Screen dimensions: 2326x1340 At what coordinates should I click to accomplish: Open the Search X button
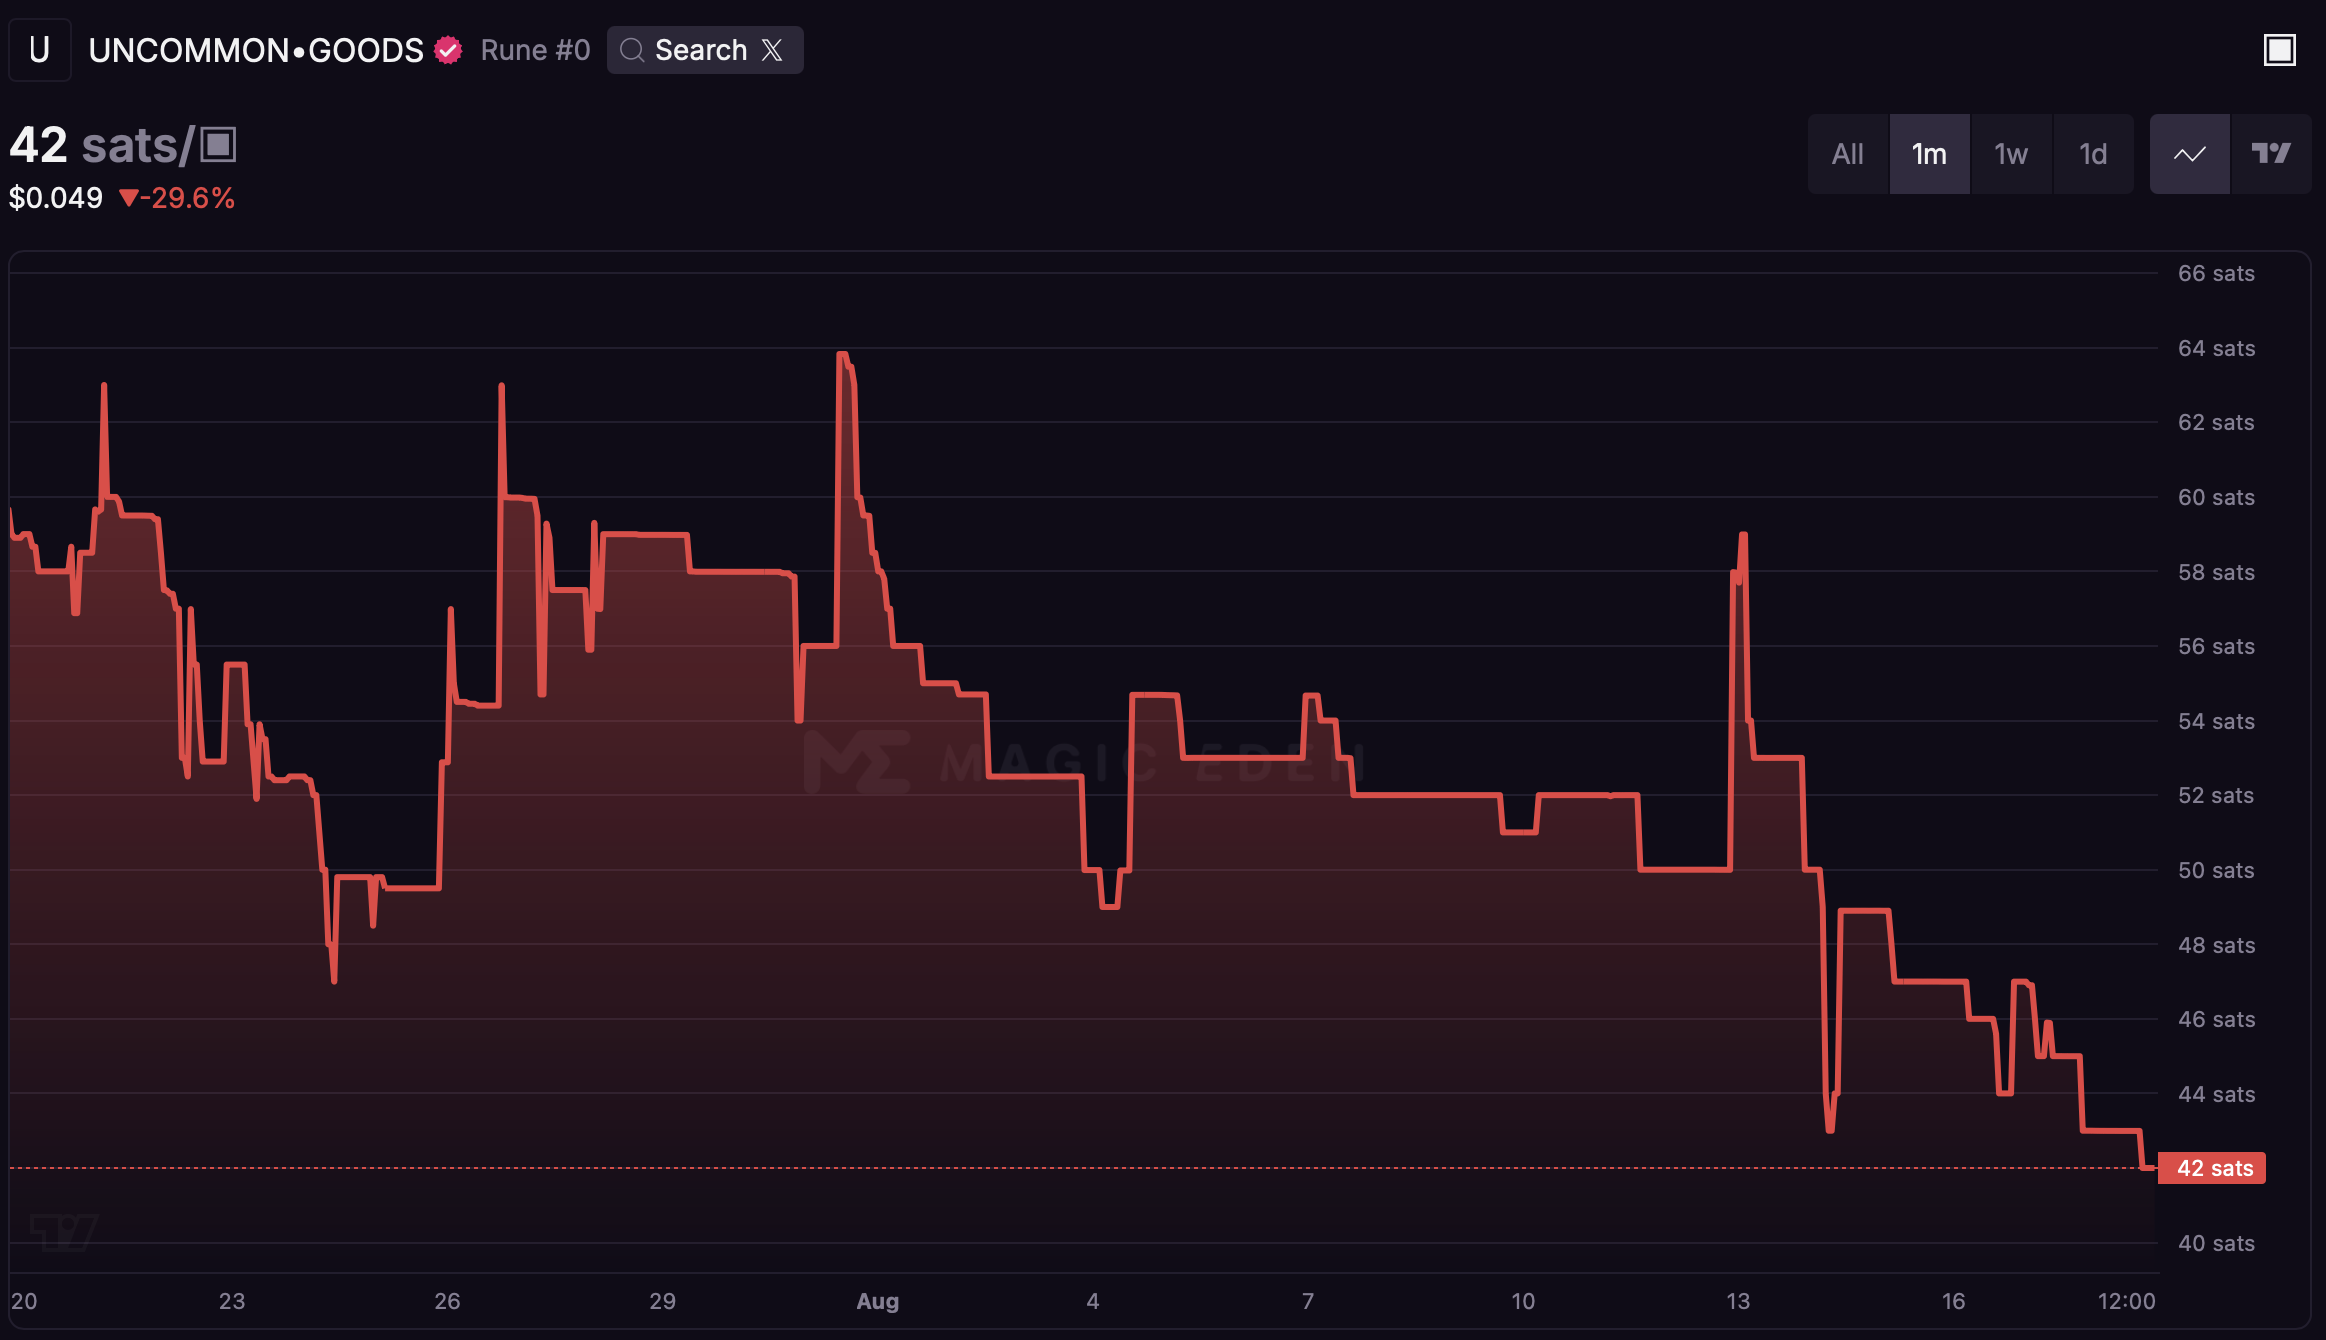tap(705, 50)
